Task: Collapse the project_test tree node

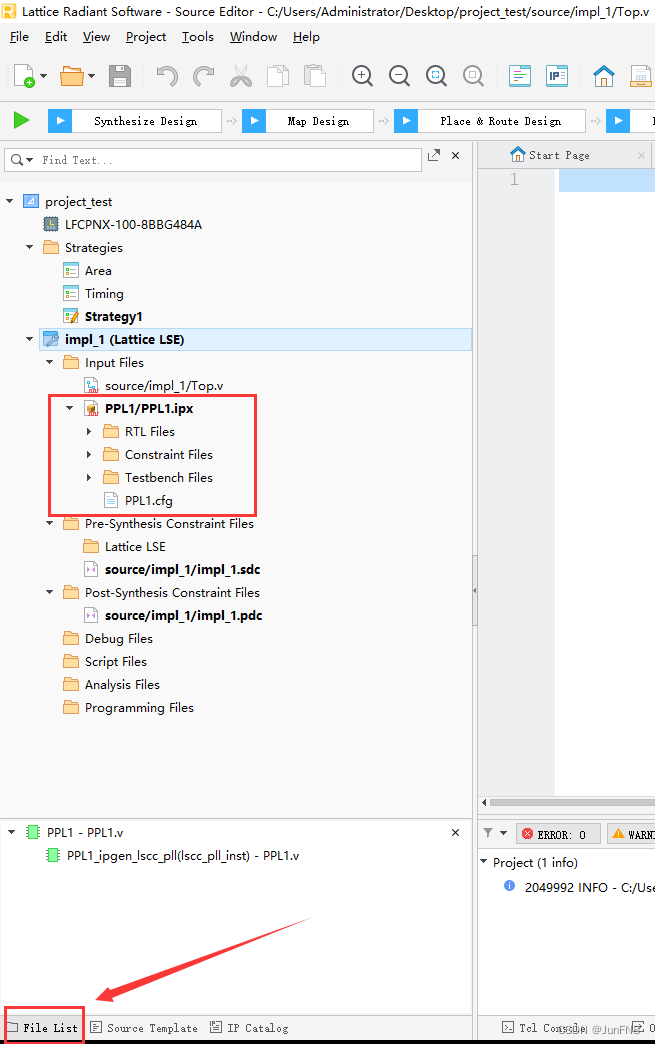Action: pos(9,201)
